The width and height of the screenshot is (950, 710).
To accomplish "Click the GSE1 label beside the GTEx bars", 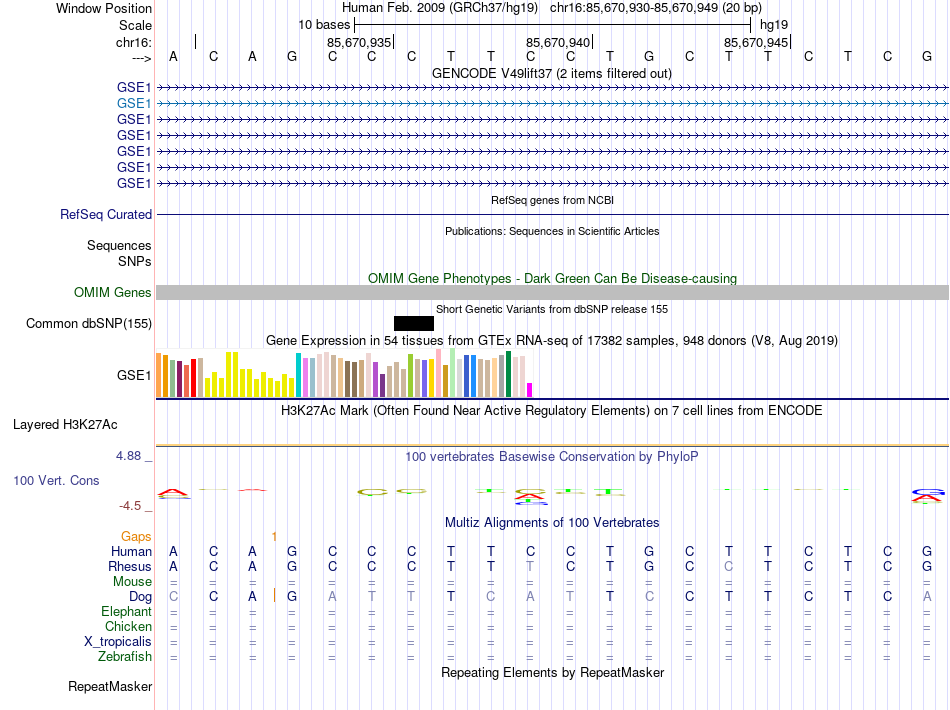I will [x=134, y=376].
